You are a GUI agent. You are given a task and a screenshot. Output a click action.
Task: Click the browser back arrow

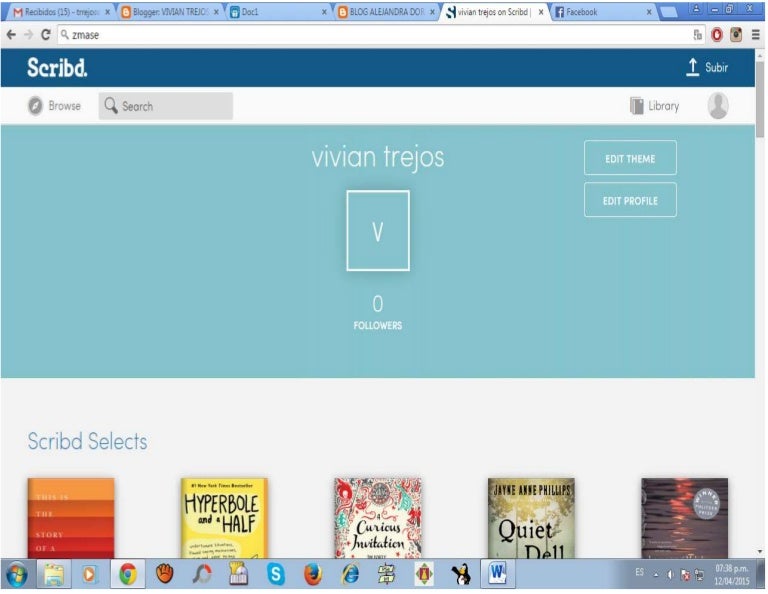coord(11,35)
